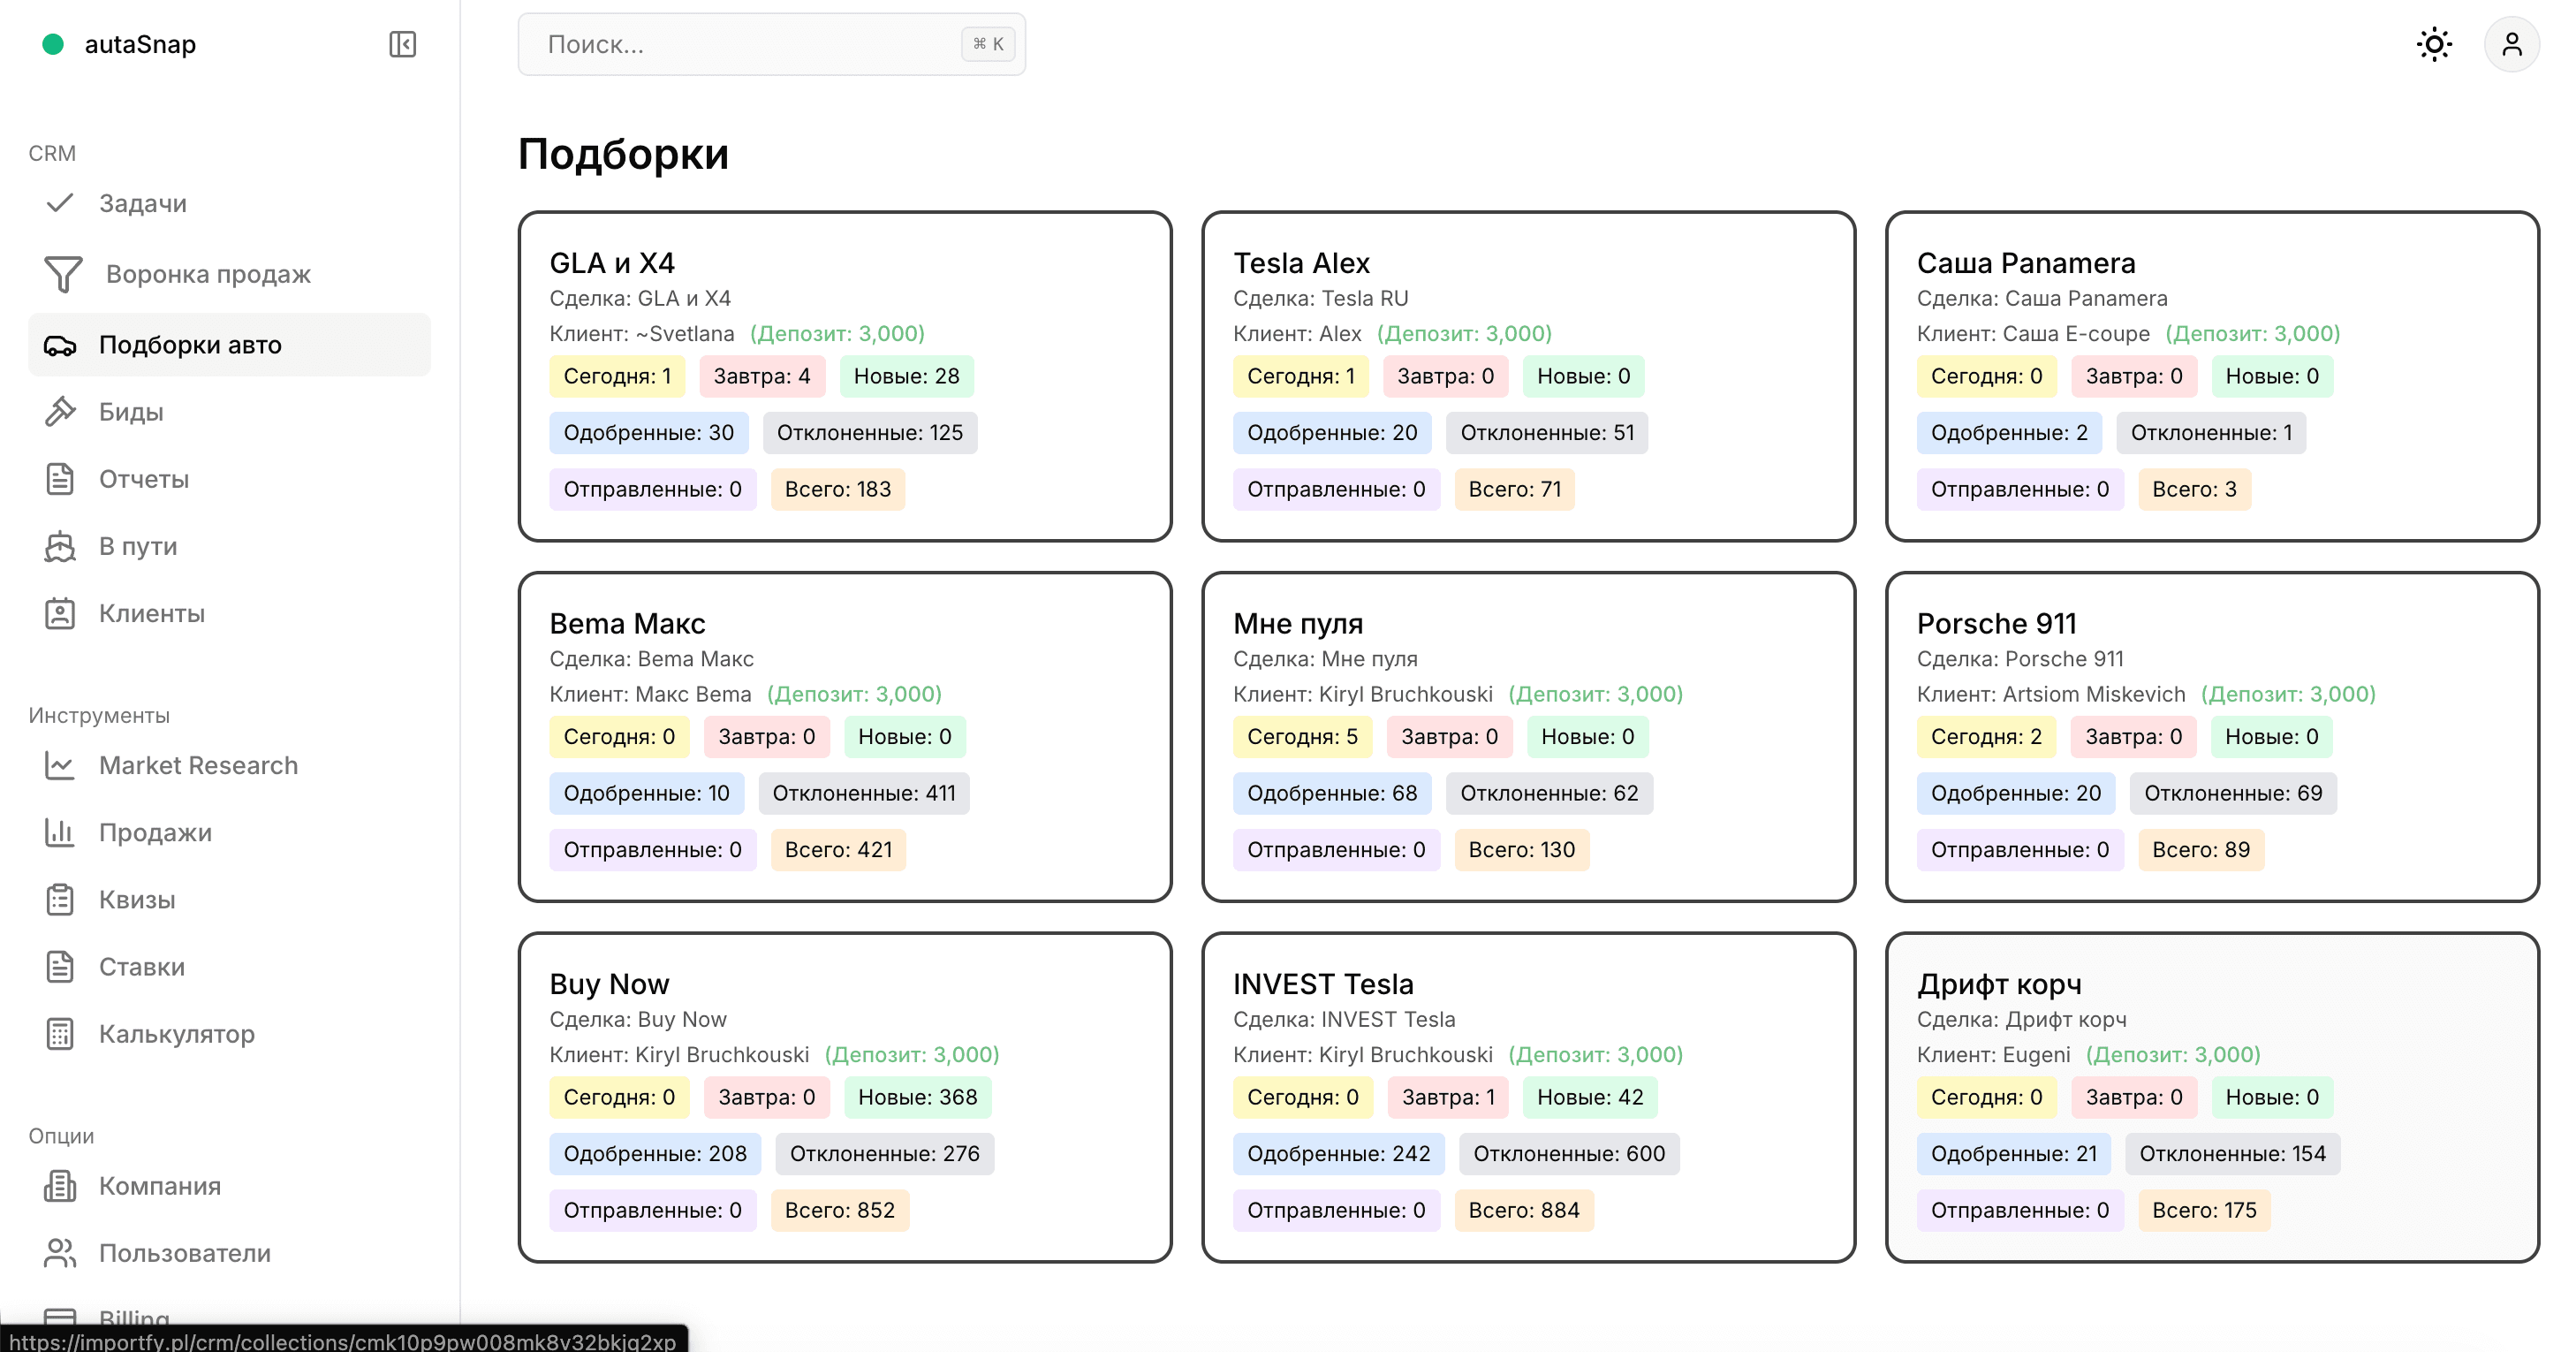Click the Биды gavel icon
2576x1352 pixels.
(x=60, y=412)
